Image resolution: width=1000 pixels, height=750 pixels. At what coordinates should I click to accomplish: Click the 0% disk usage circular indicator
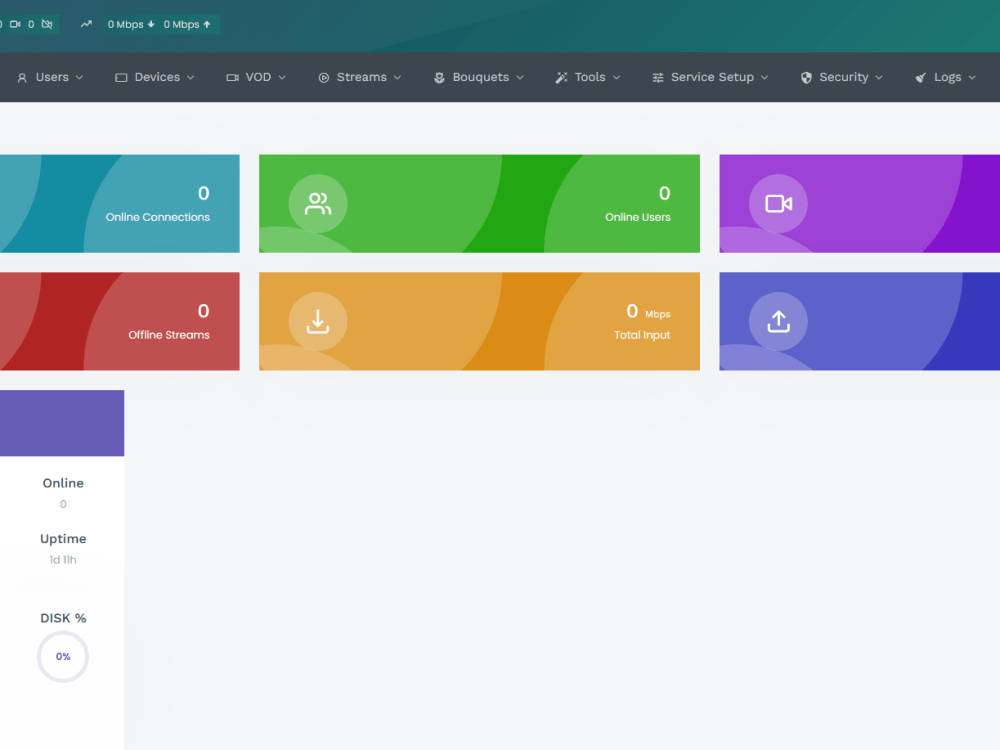click(x=62, y=656)
